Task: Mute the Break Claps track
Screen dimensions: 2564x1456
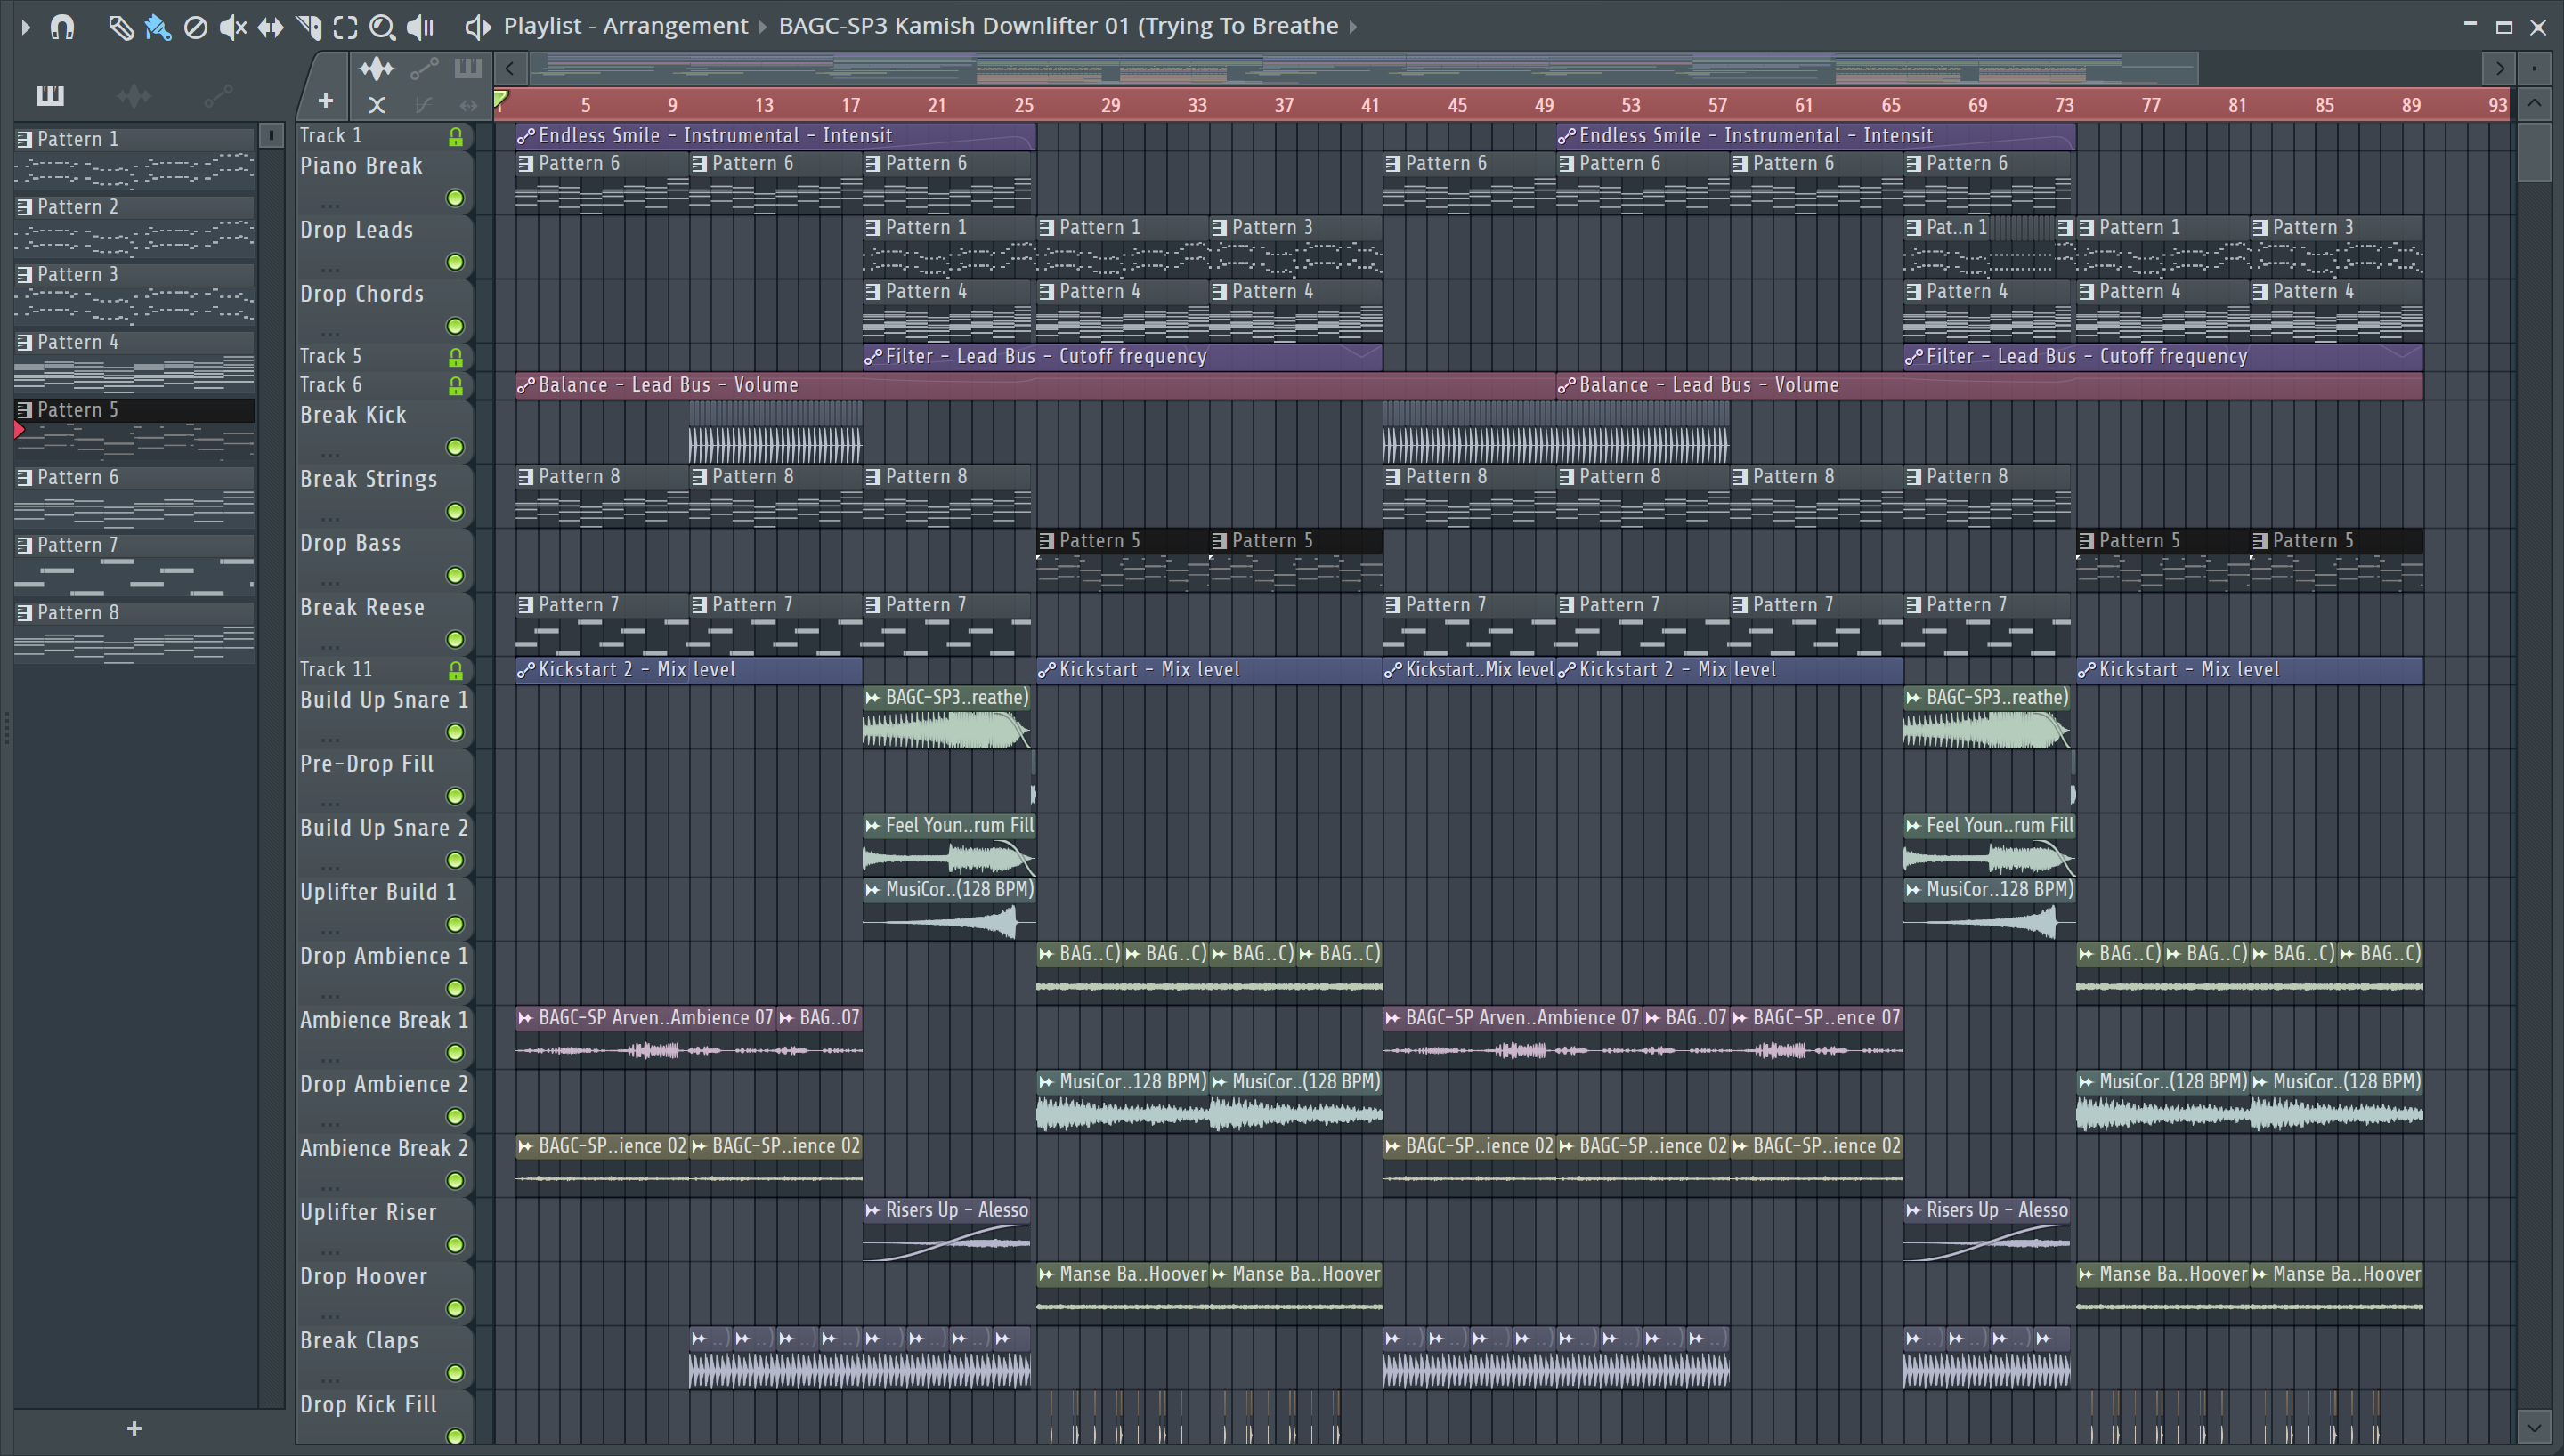Action: click(x=455, y=1372)
